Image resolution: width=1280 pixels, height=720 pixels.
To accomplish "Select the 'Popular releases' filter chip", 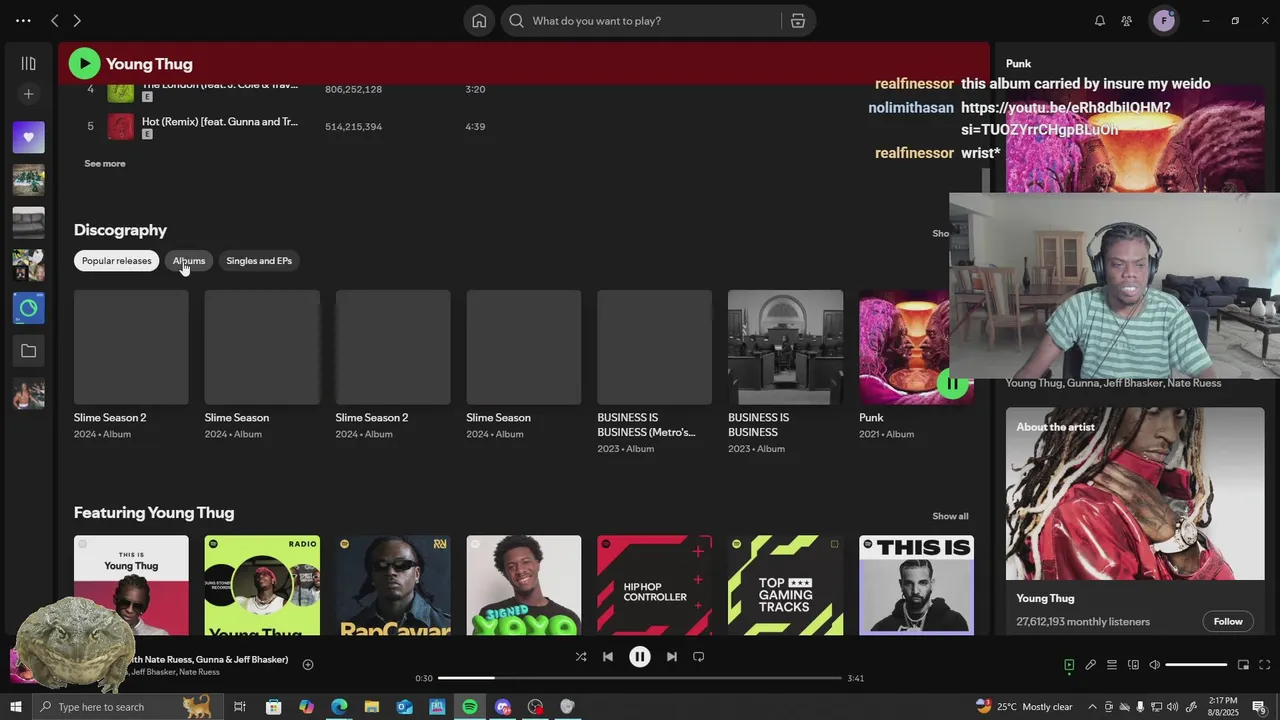I will point(116,261).
